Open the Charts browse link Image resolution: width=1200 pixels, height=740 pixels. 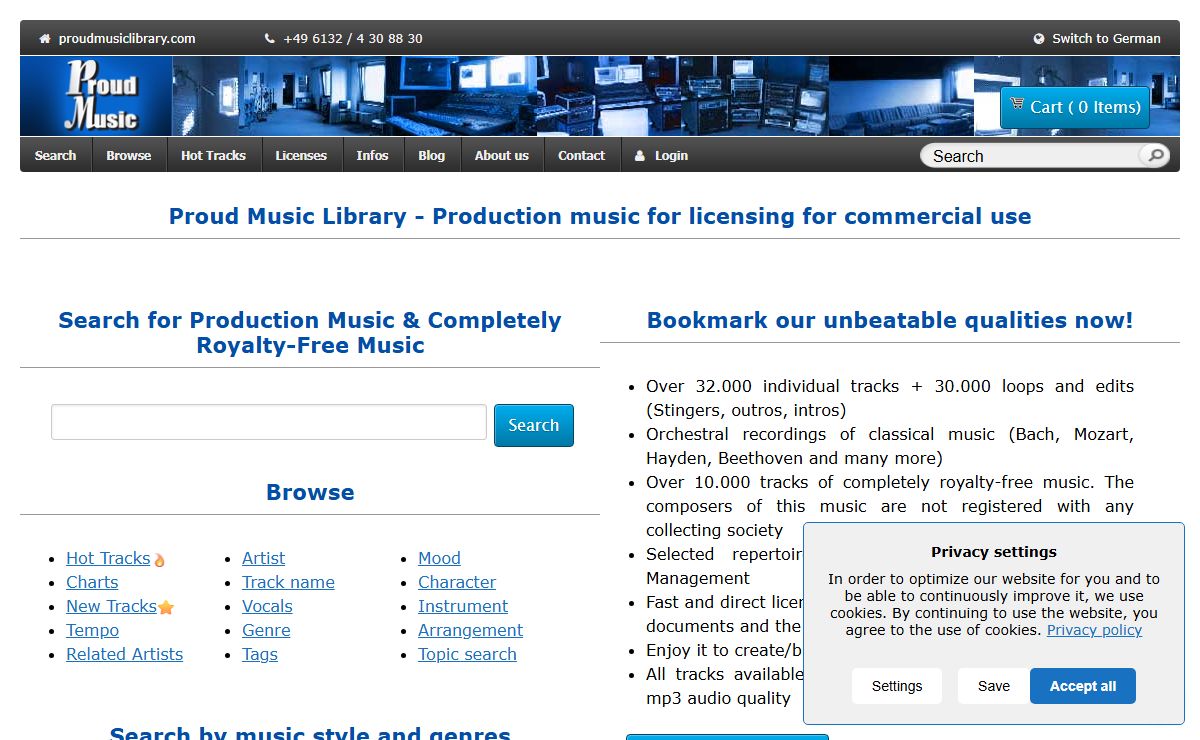point(92,582)
